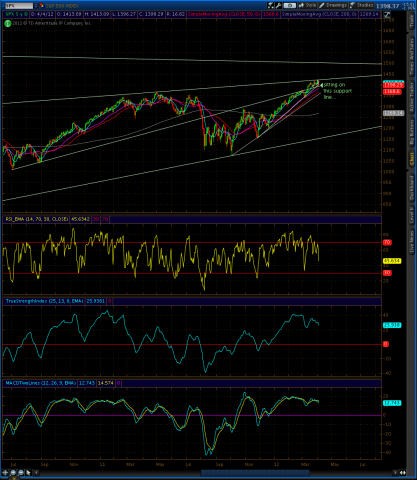The height and width of the screenshot is (480, 417).
Task: Click the scroll right arrow on time scrollbar
Action: click(395, 473)
